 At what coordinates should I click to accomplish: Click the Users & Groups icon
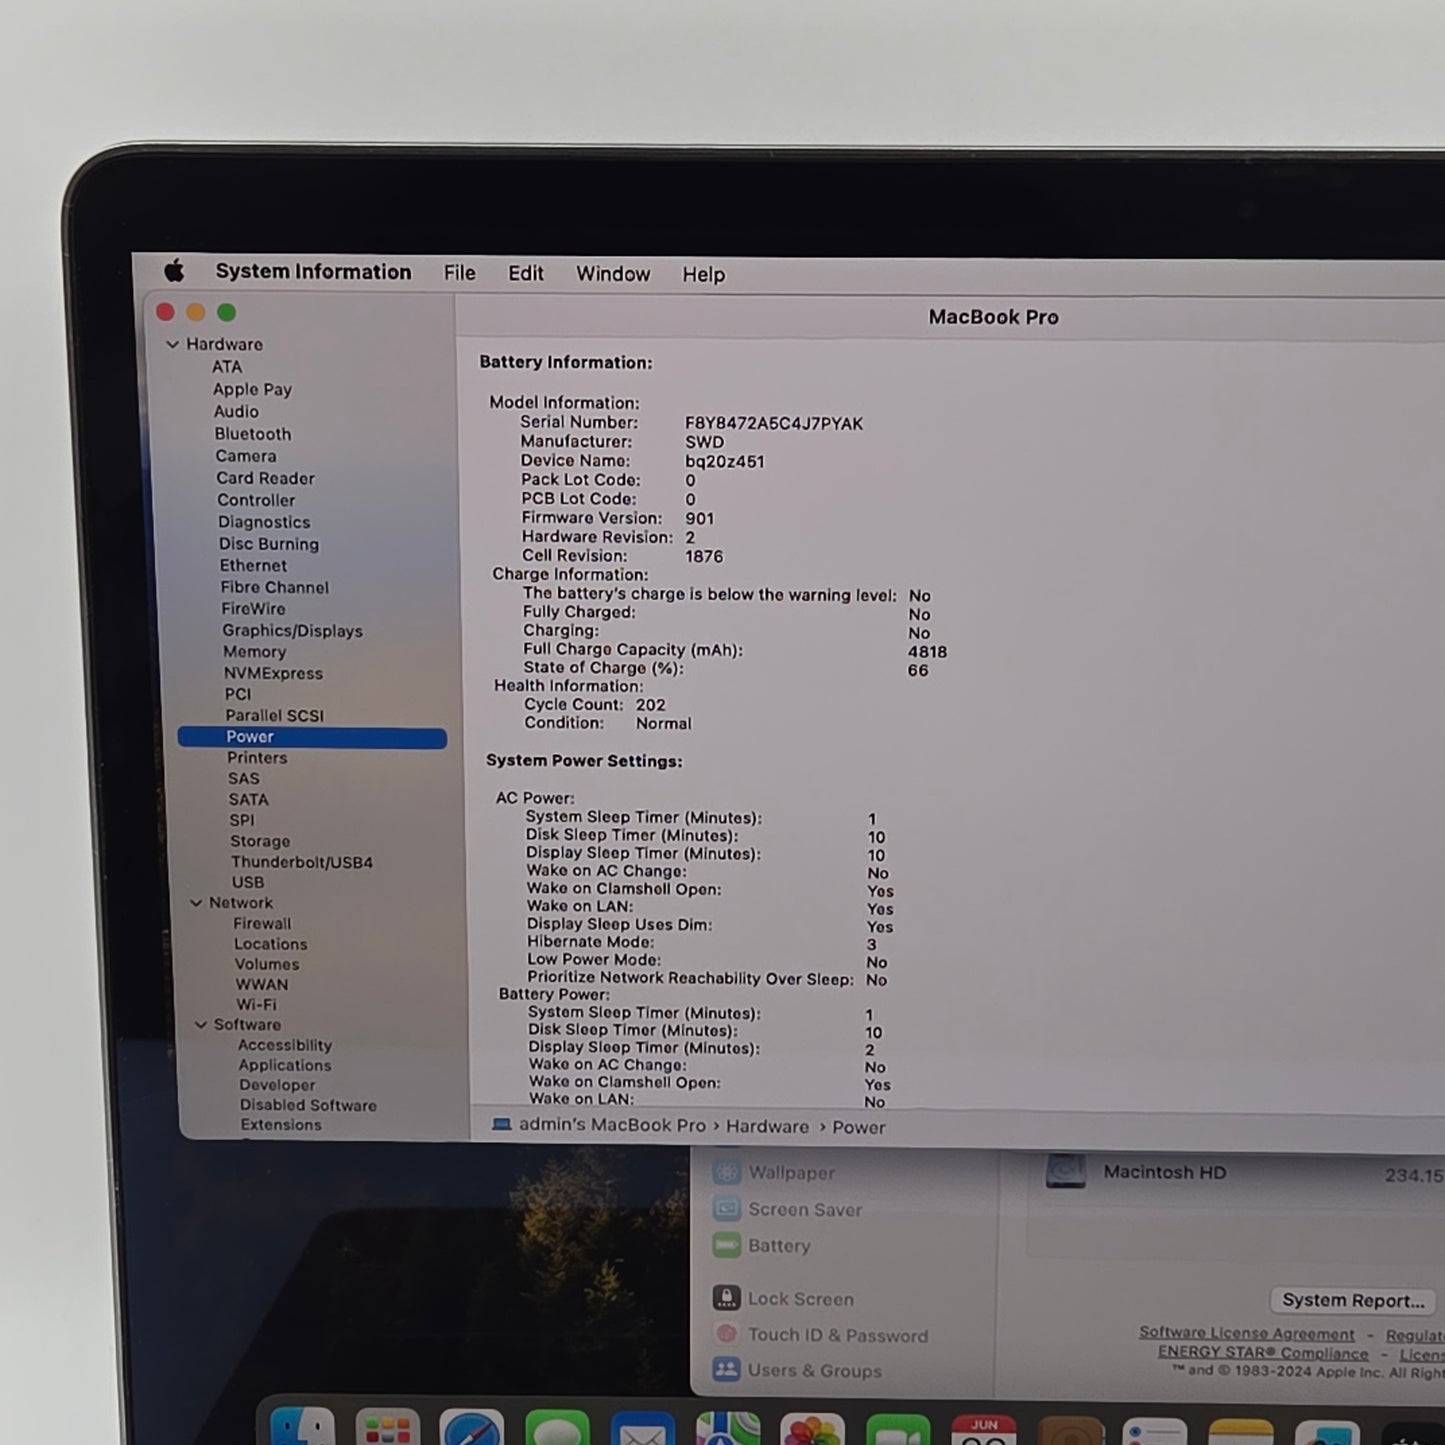pyautogui.click(x=727, y=1370)
